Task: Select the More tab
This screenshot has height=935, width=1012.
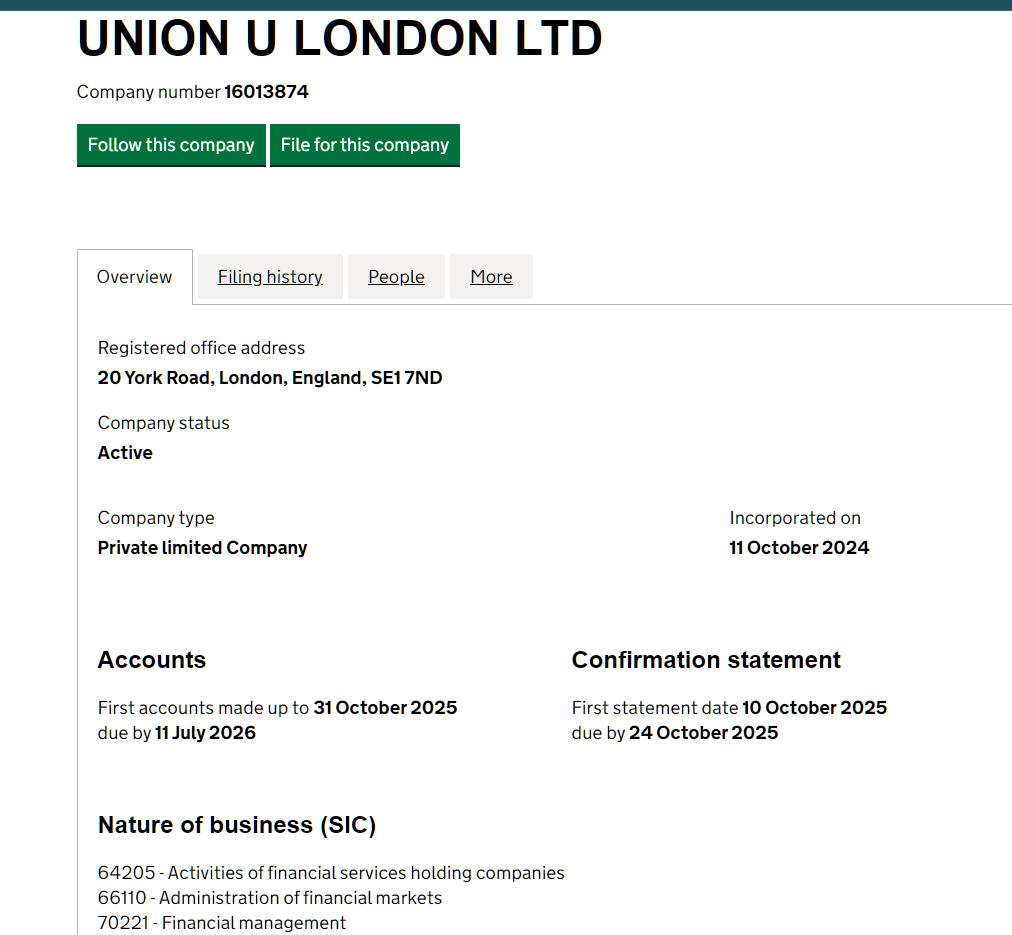Action: (x=491, y=276)
